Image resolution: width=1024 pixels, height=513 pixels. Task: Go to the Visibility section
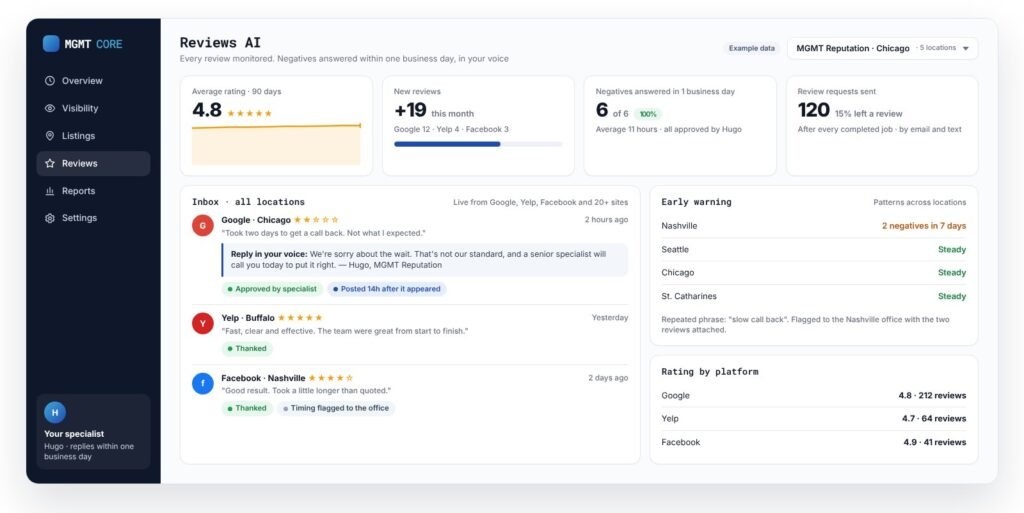(93, 108)
